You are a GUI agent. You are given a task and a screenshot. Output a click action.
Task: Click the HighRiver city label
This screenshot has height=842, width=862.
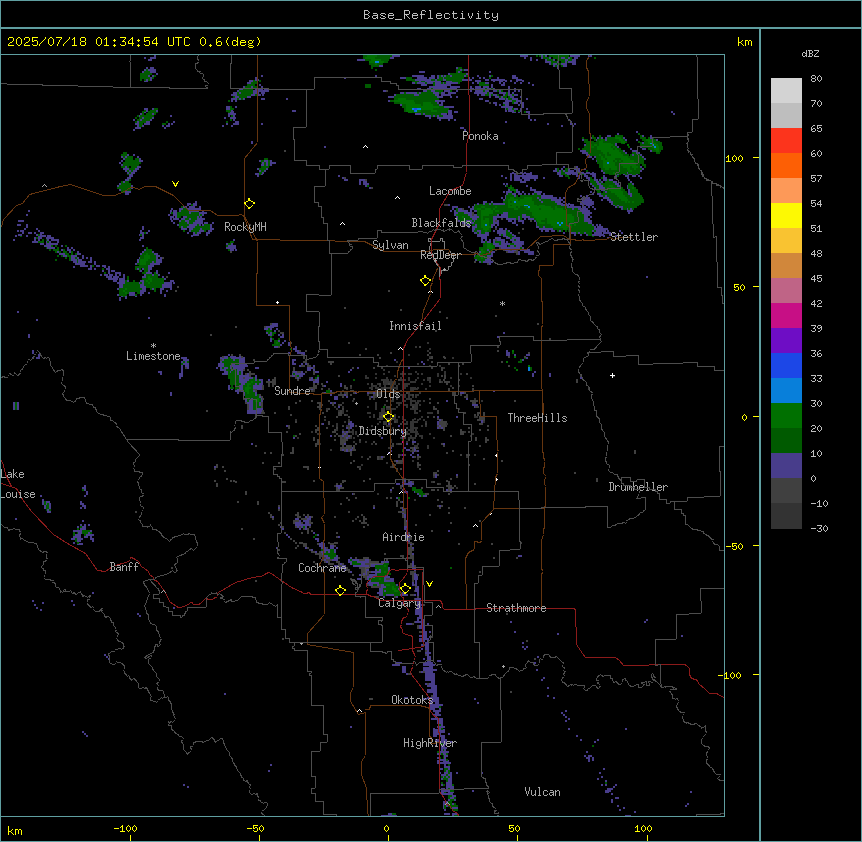pyautogui.click(x=430, y=743)
